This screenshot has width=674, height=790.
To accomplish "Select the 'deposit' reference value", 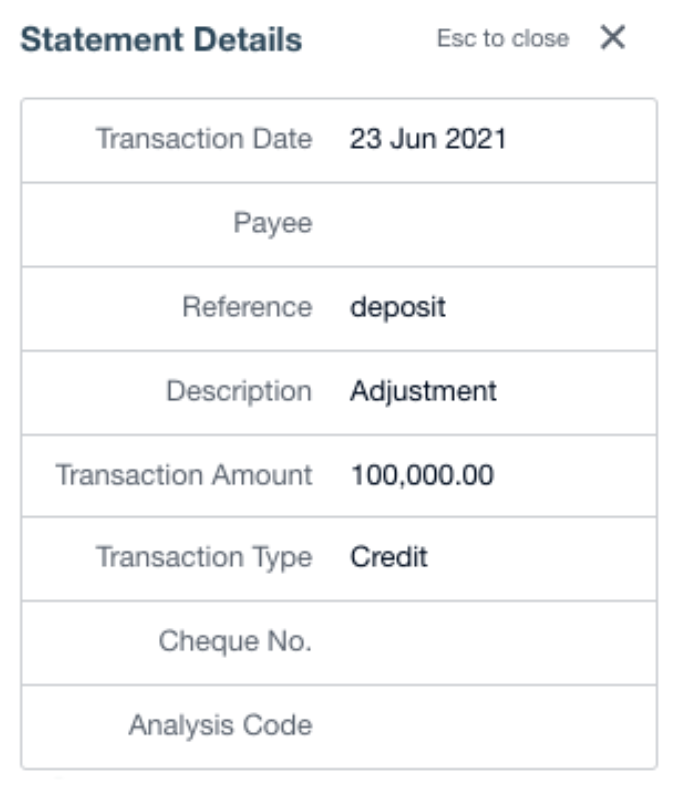I will 397,307.
